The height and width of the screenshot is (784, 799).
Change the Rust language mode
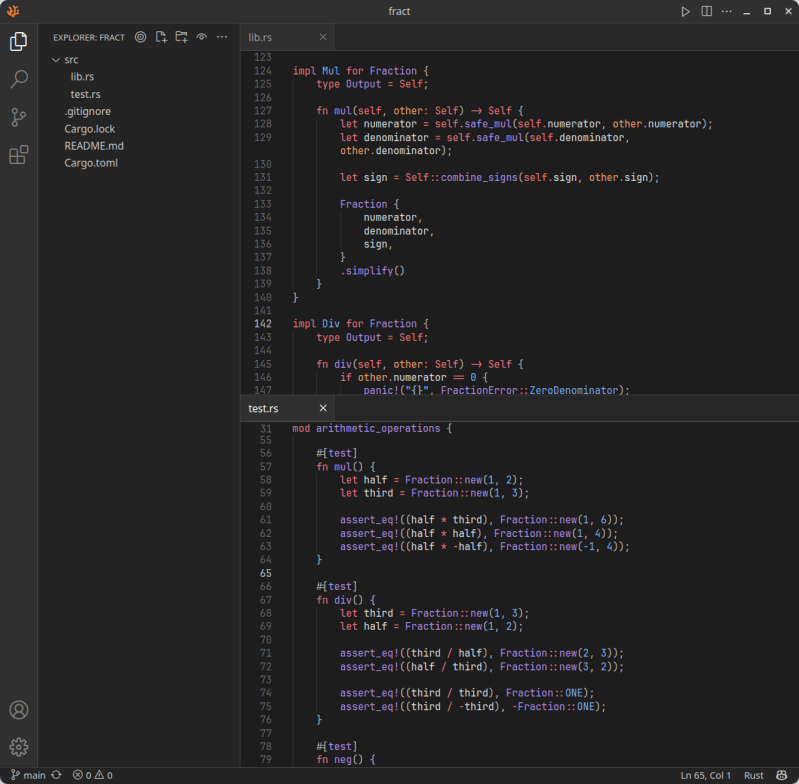[x=754, y=775]
